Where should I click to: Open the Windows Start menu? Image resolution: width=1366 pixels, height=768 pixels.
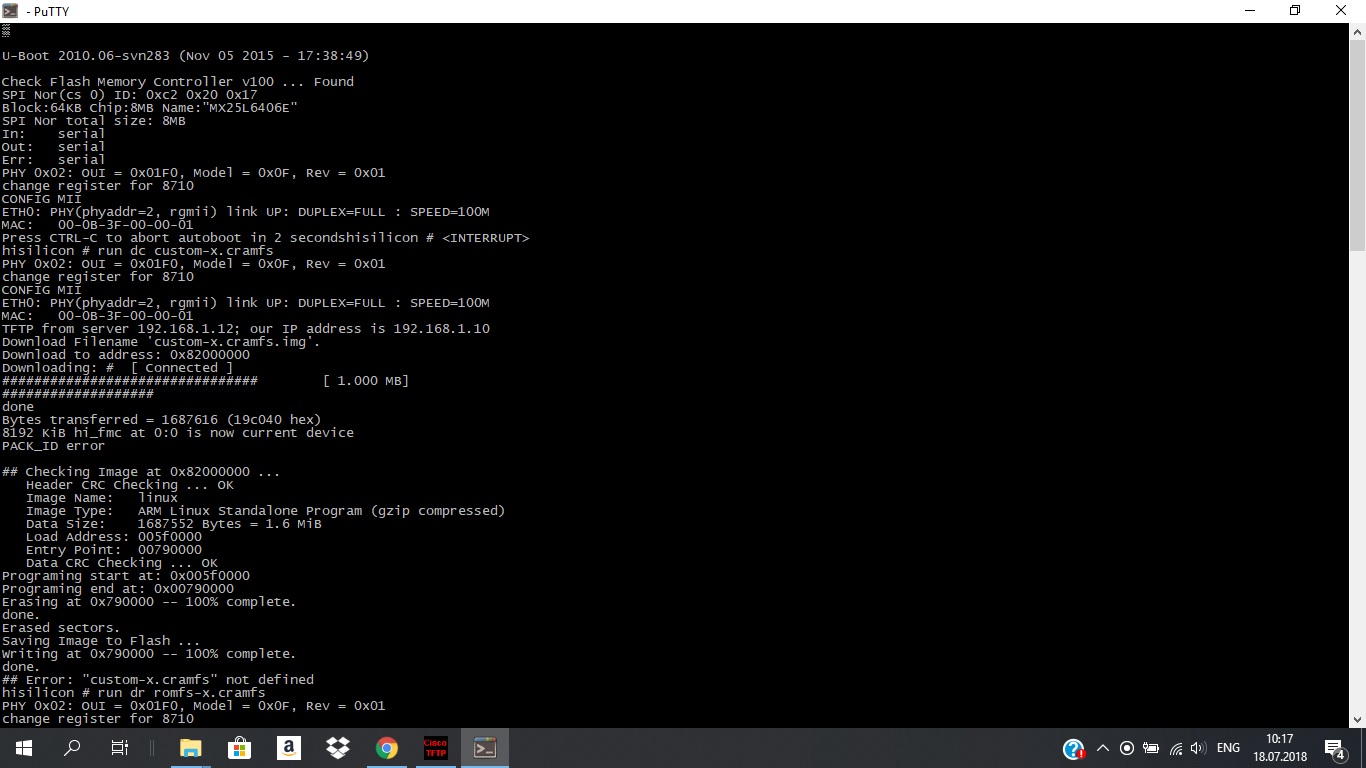pyautogui.click(x=24, y=748)
